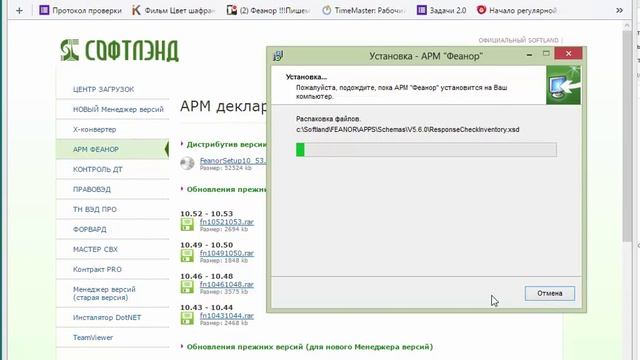Click Официальный SOFTLAND header text
This screenshot has height=360, width=640.
[518, 40]
